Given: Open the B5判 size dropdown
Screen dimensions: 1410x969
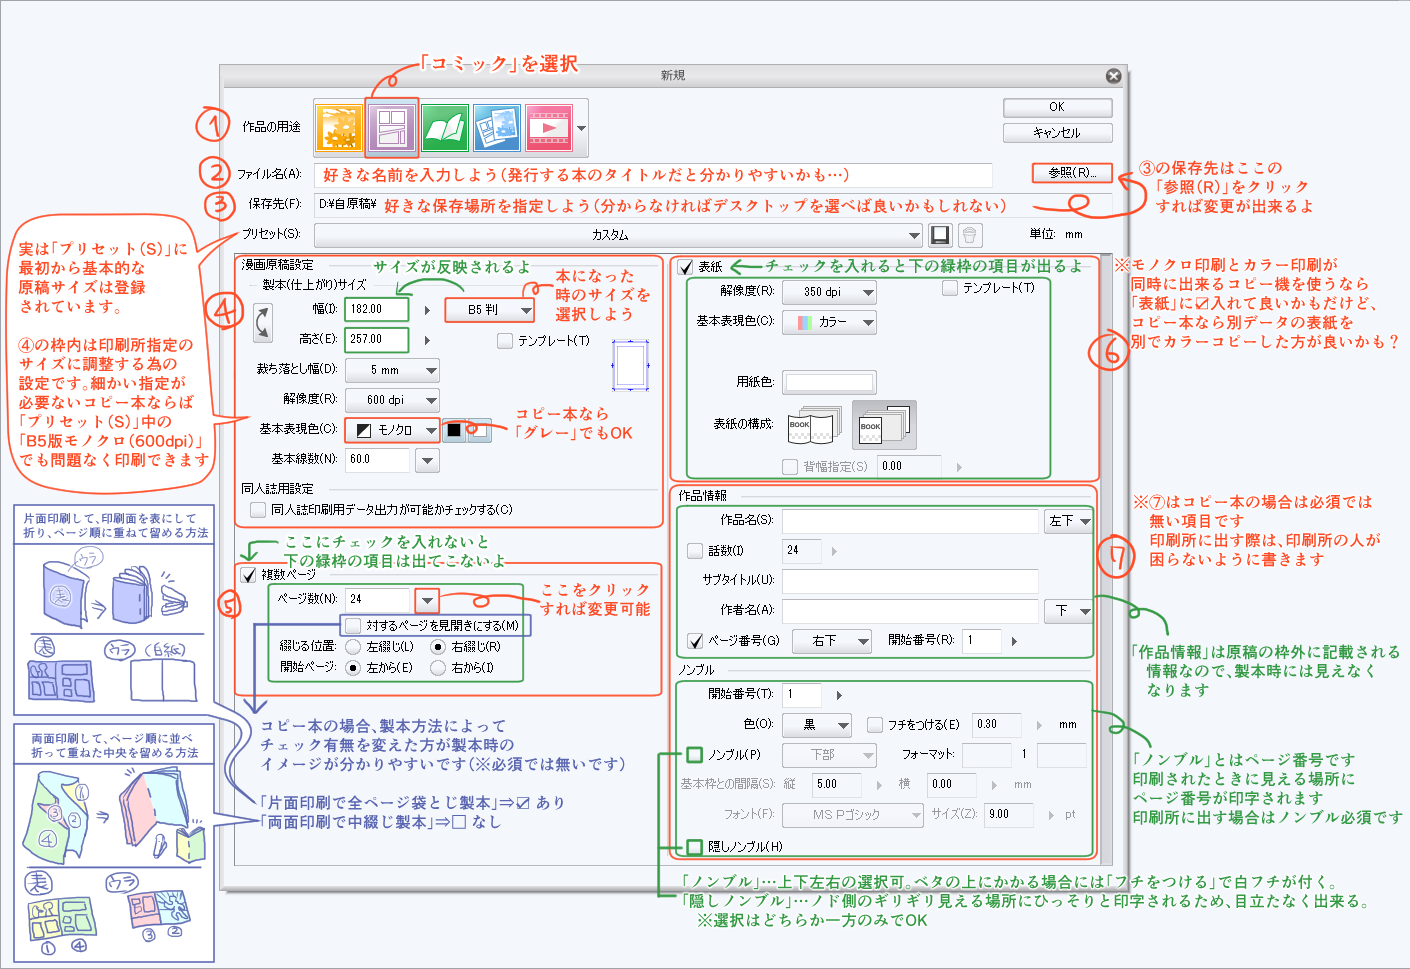Looking at the screenshot, I should pyautogui.click(x=490, y=310).
